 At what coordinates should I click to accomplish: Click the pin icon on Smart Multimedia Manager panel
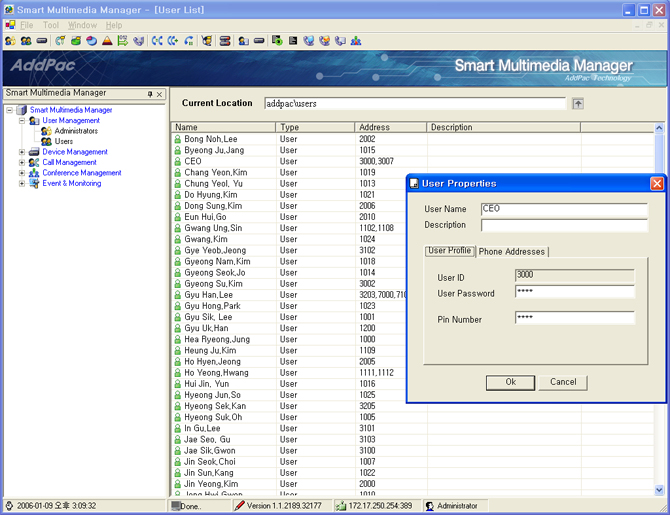150,94
